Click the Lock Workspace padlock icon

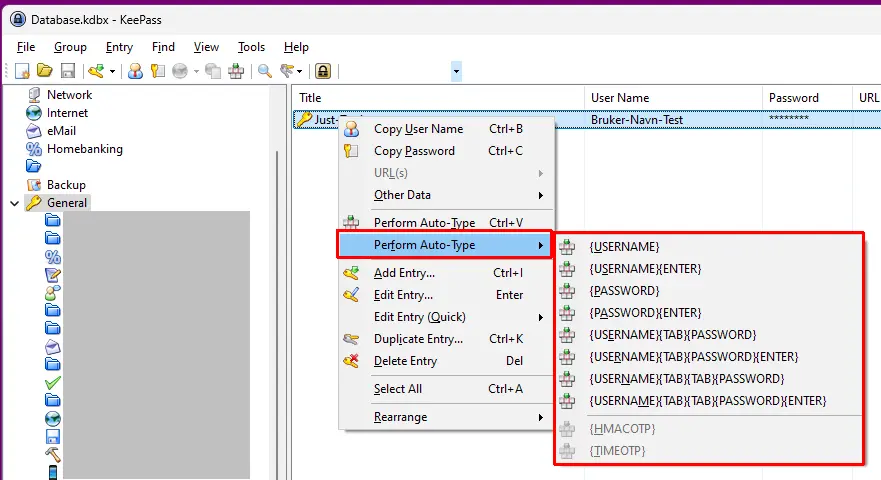[x=323, y=71]
